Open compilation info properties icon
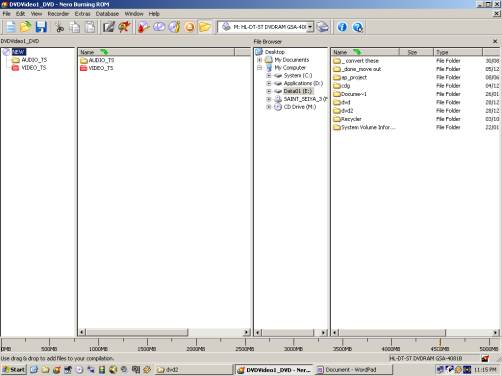 tap(109, 27)
